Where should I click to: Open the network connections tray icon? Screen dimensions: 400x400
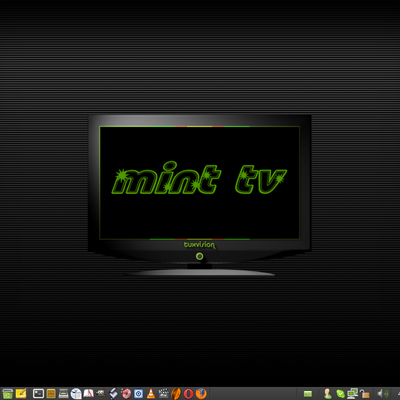tap(352, 394)
